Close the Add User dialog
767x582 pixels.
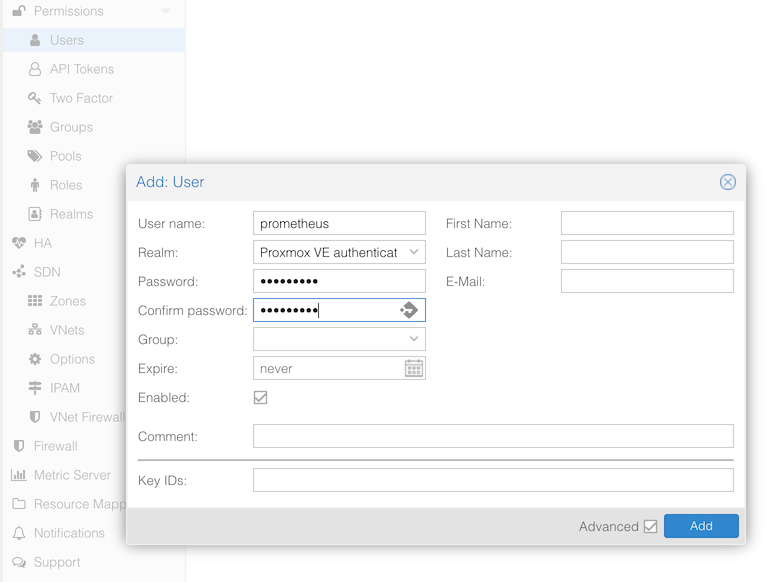pyautogui.click(x=728, y=182)
